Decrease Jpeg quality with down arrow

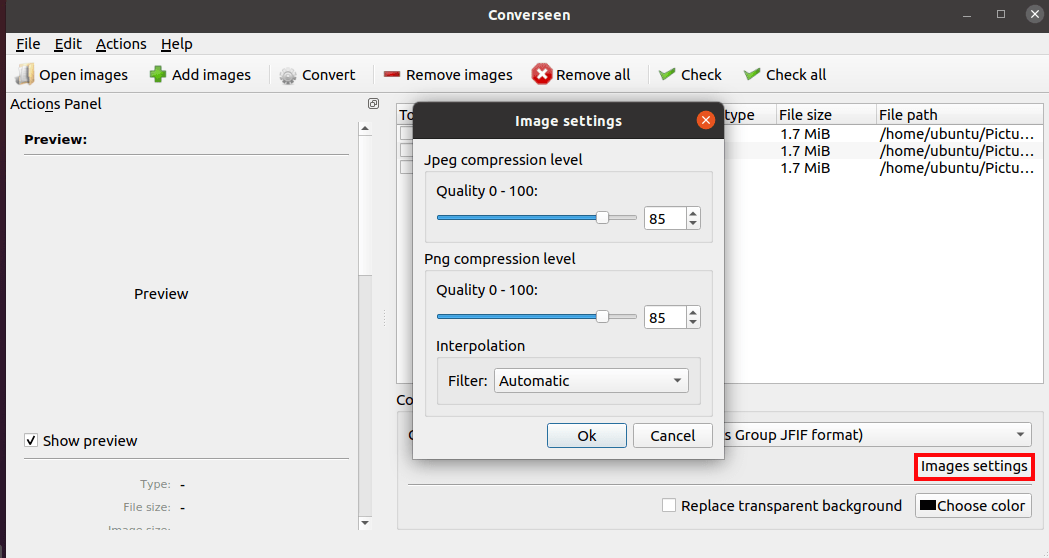(x=693, y=223)
